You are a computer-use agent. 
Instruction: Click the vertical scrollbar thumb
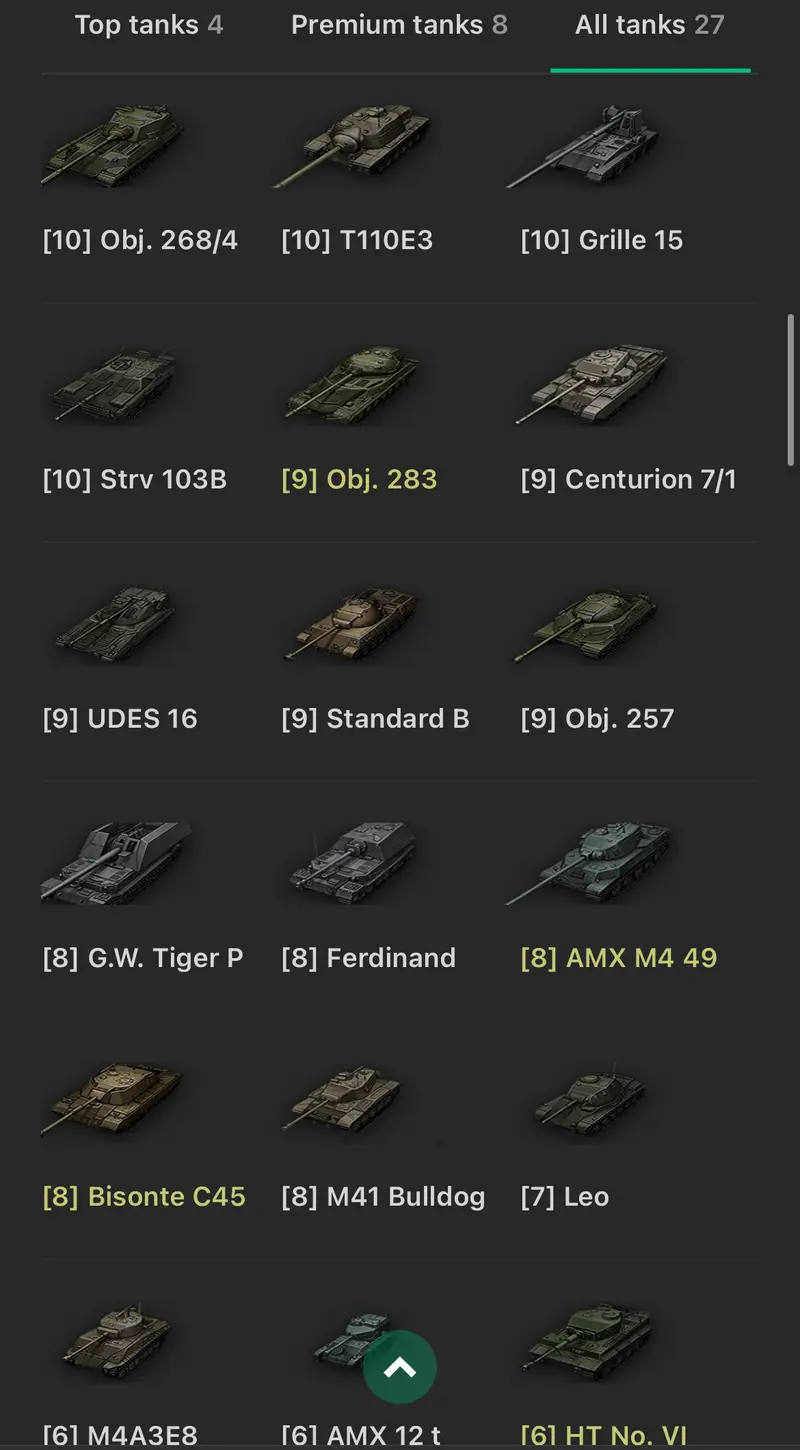point(791,385)
